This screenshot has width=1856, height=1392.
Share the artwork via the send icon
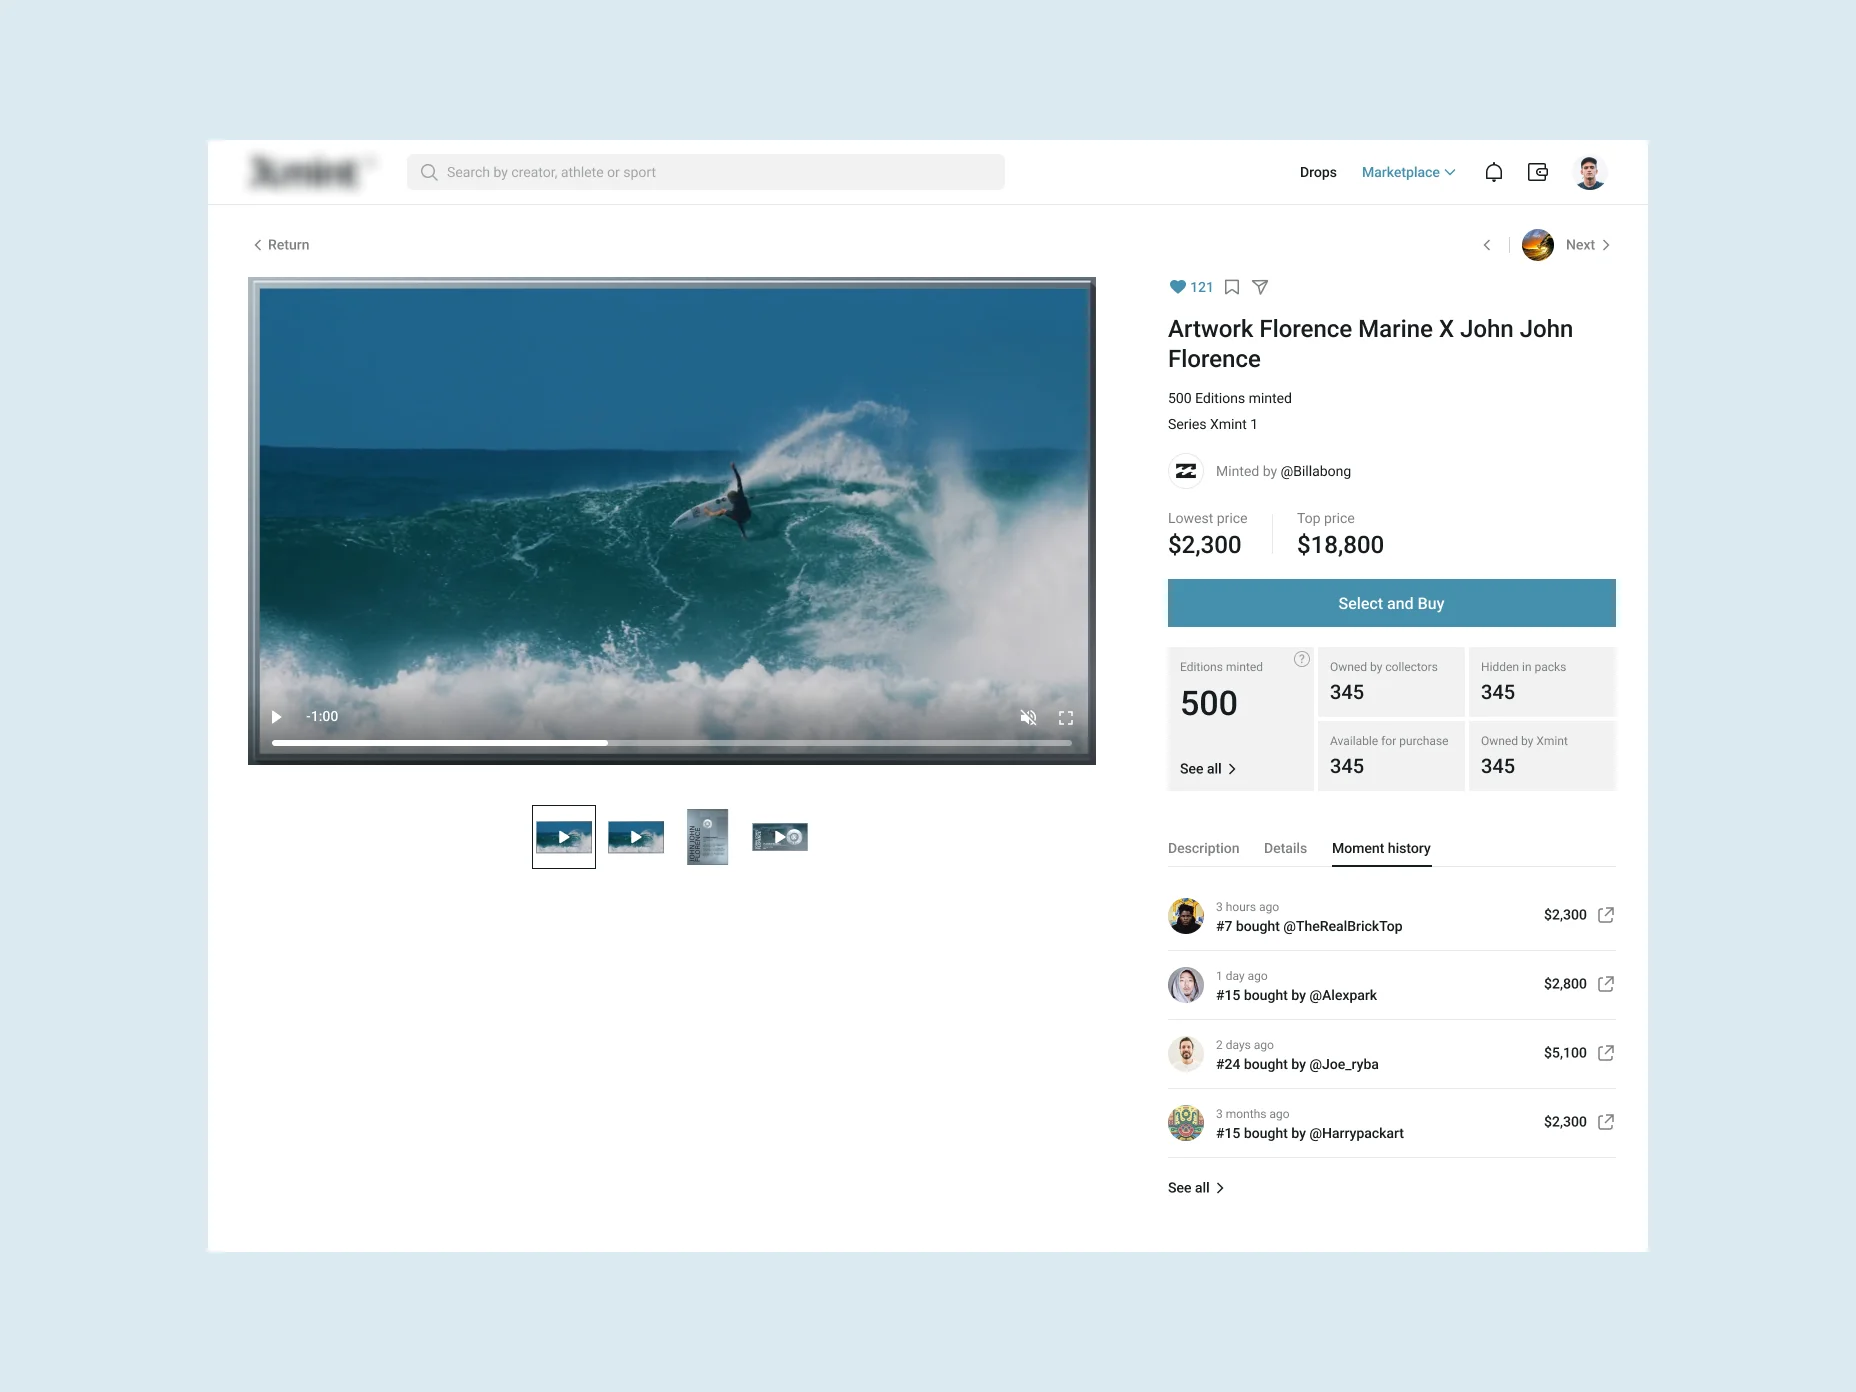coord(1260,287)
